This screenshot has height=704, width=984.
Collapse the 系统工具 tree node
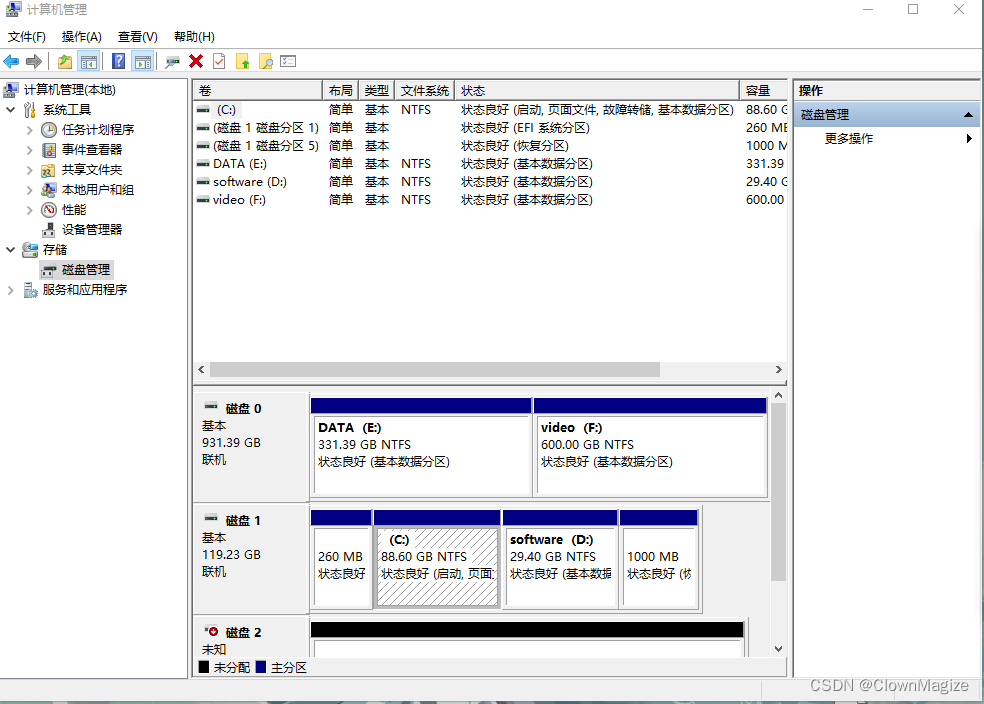pyautogui.click(x=11, y=110)
